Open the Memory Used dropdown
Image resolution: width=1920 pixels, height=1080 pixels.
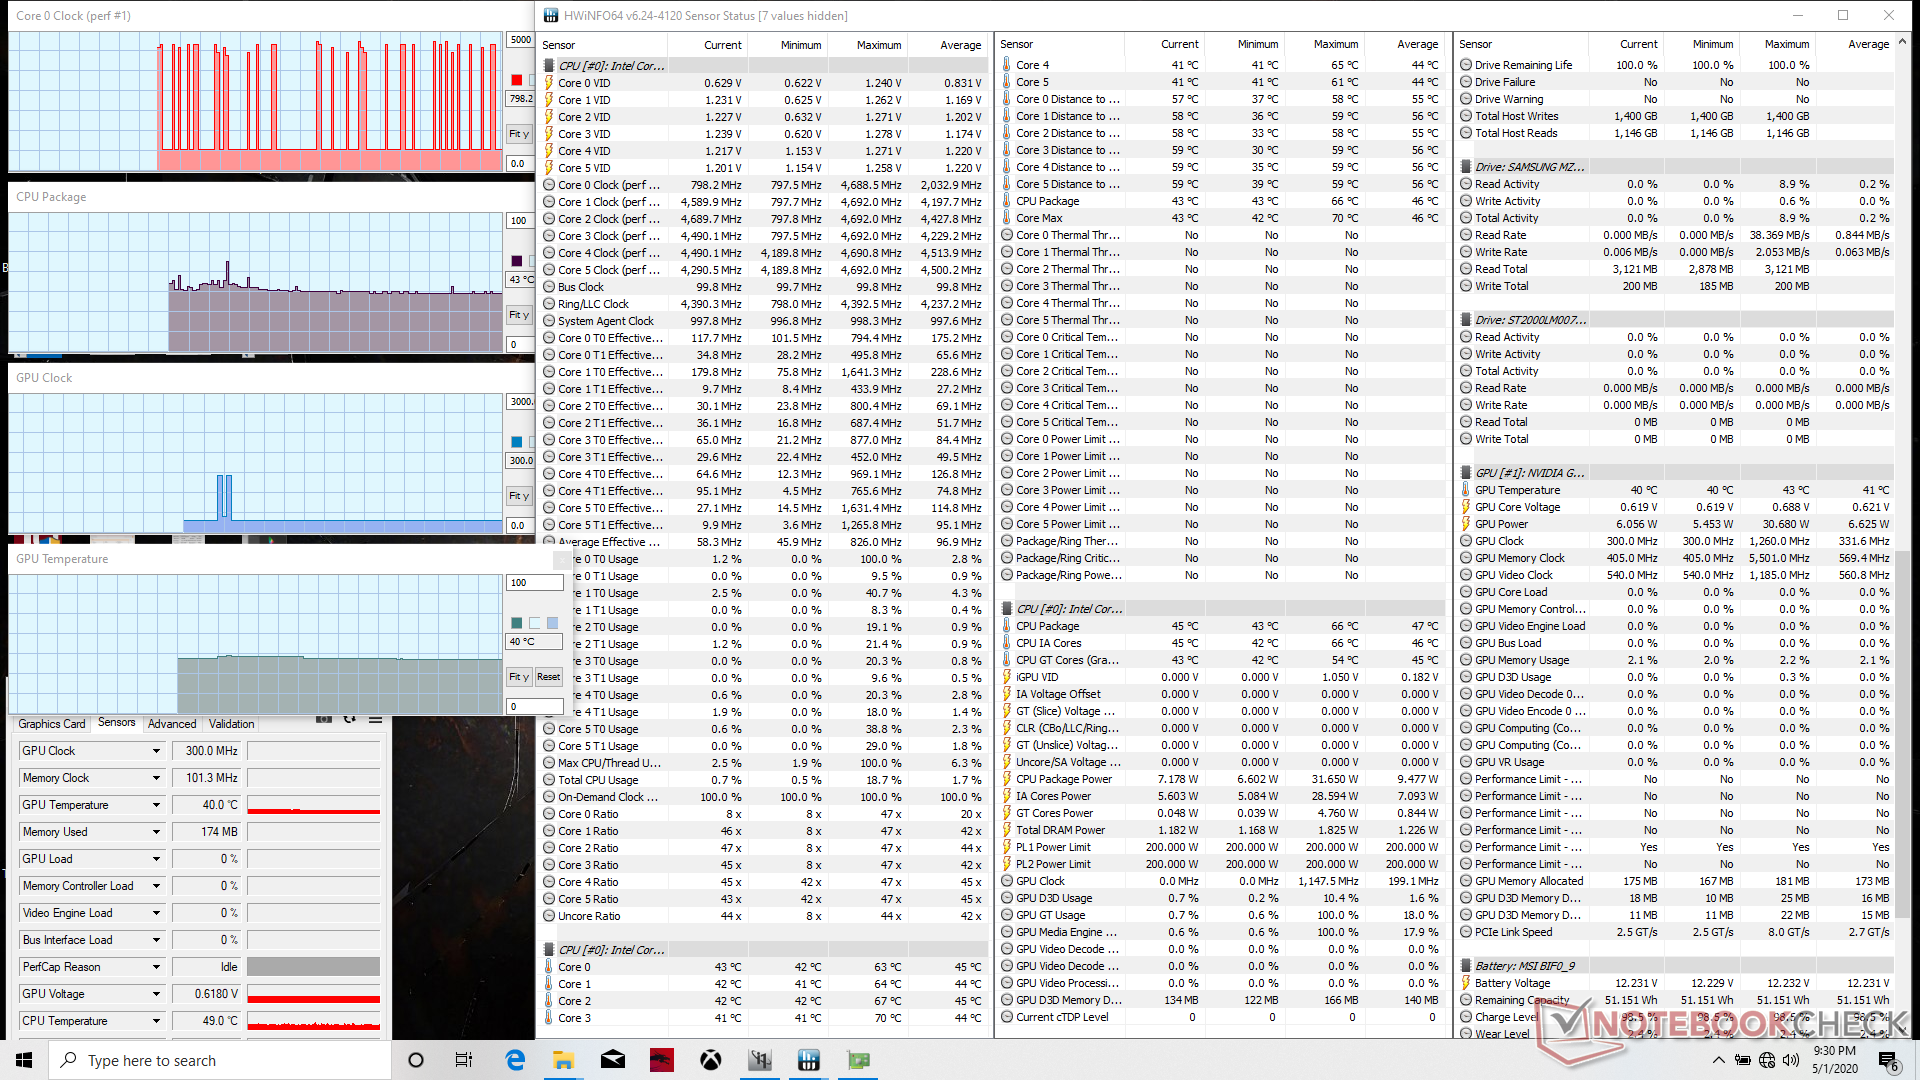[x=155, y=832]
